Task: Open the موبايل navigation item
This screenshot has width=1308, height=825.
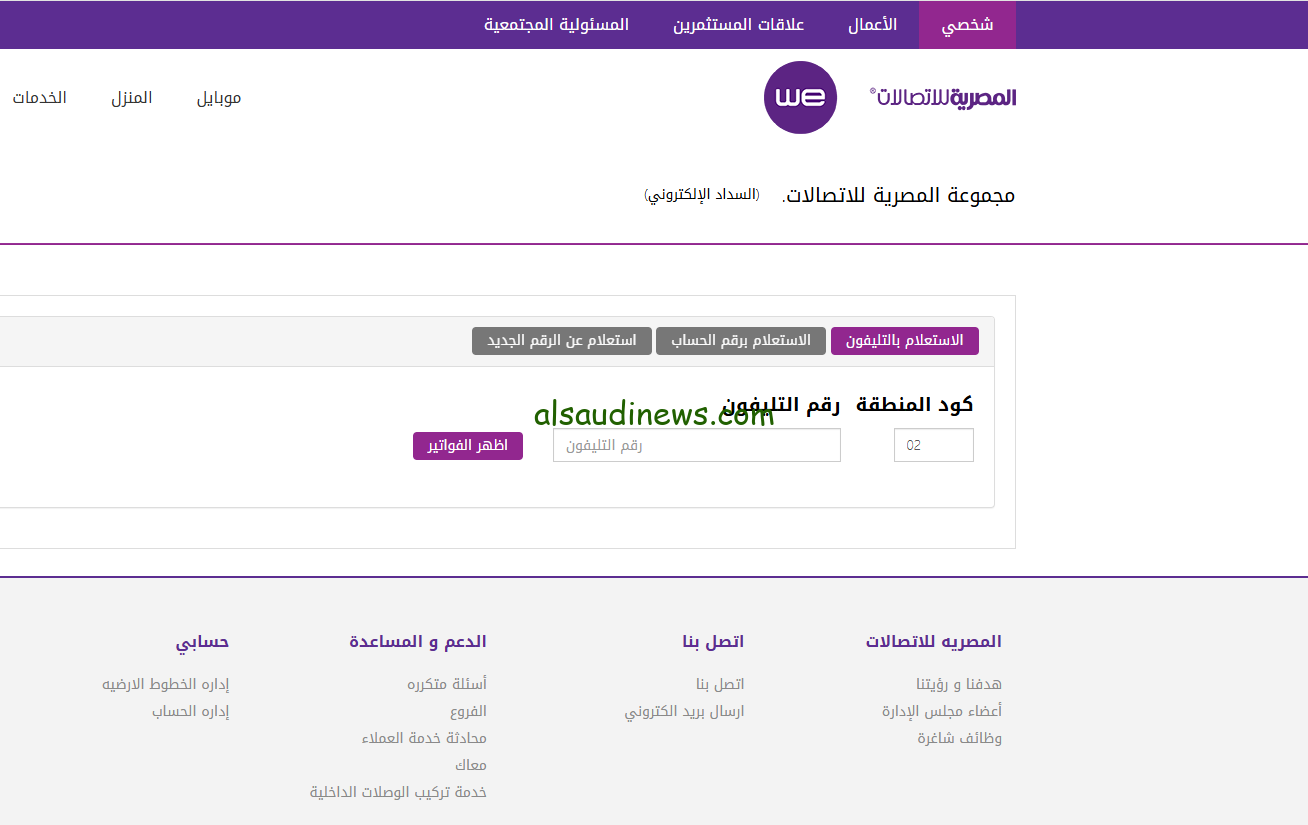Action: point(219,98)
